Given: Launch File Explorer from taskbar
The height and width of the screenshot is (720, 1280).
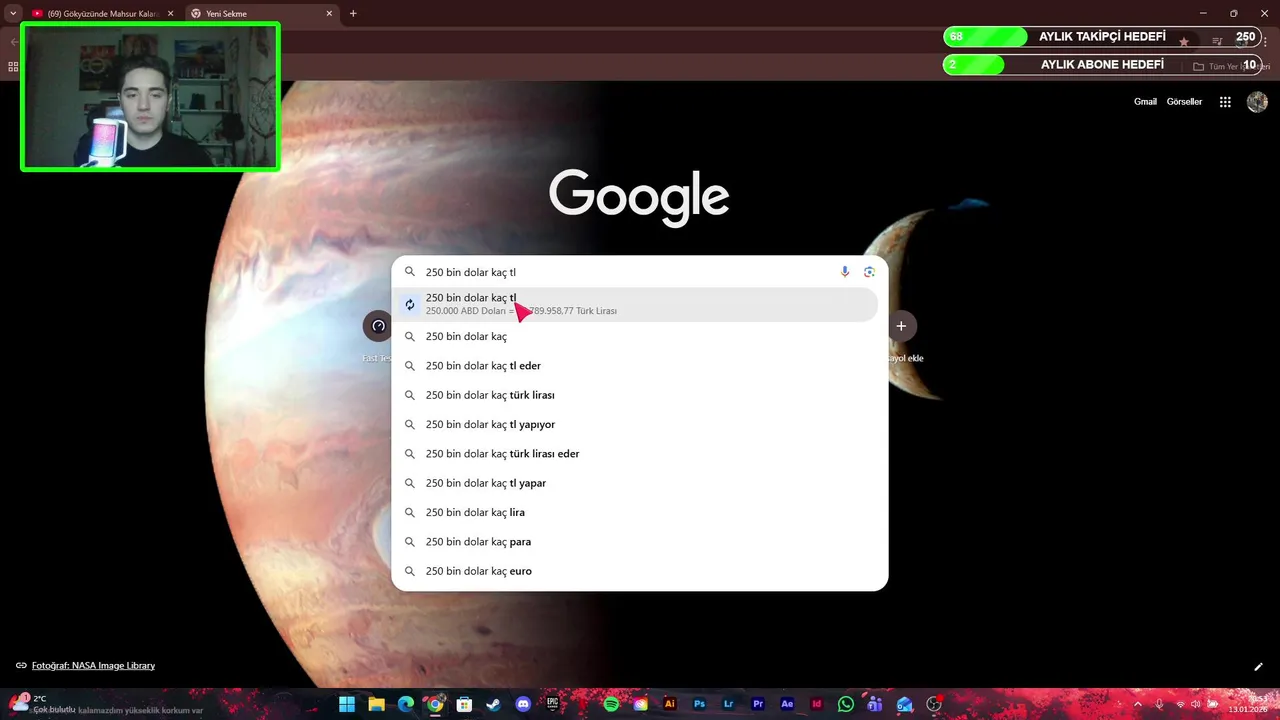Looking at the screenshot, I should [376, 704].
